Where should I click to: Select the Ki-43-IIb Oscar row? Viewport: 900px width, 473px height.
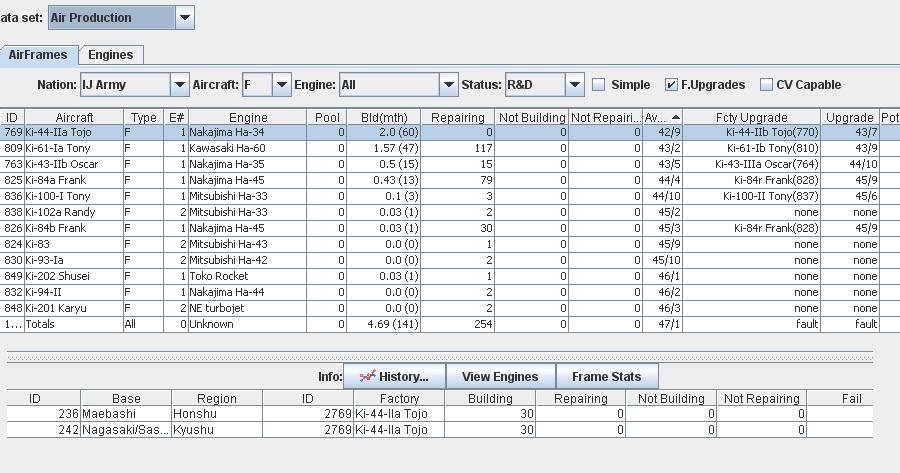point(450,164)
